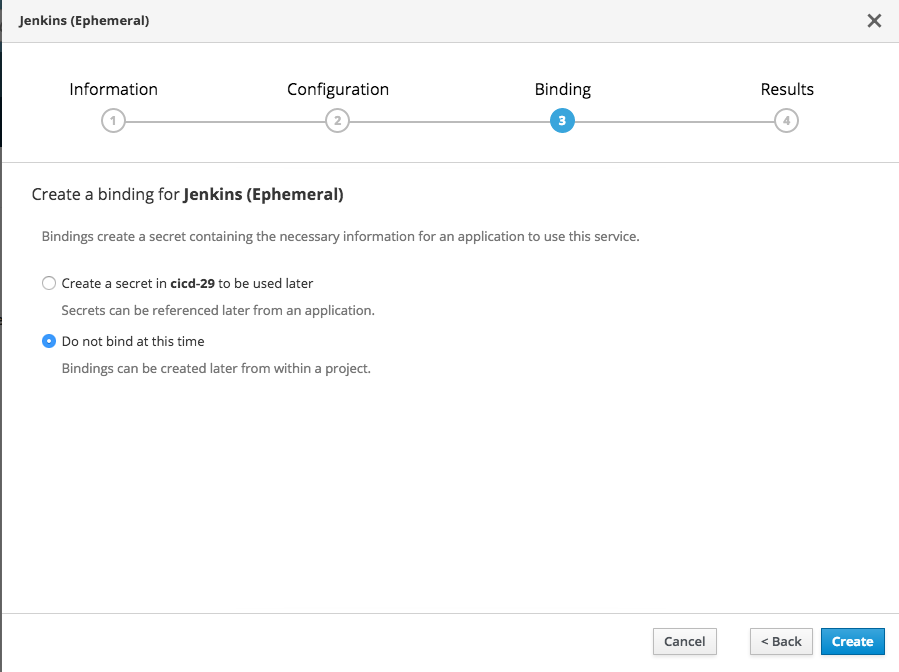
Task: Select the Binding step label
Action: coord(562,89)
